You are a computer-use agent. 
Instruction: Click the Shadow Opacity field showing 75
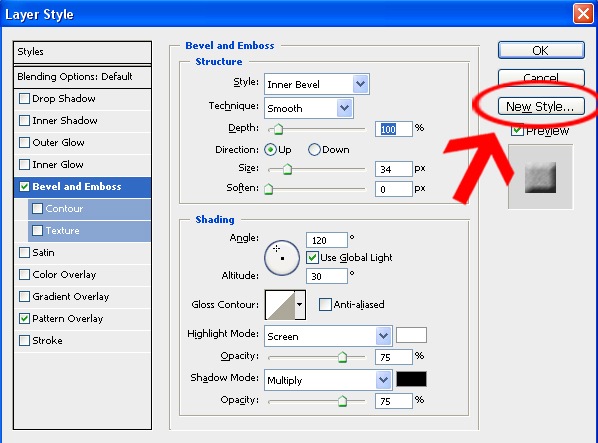[x=394, y=401]
